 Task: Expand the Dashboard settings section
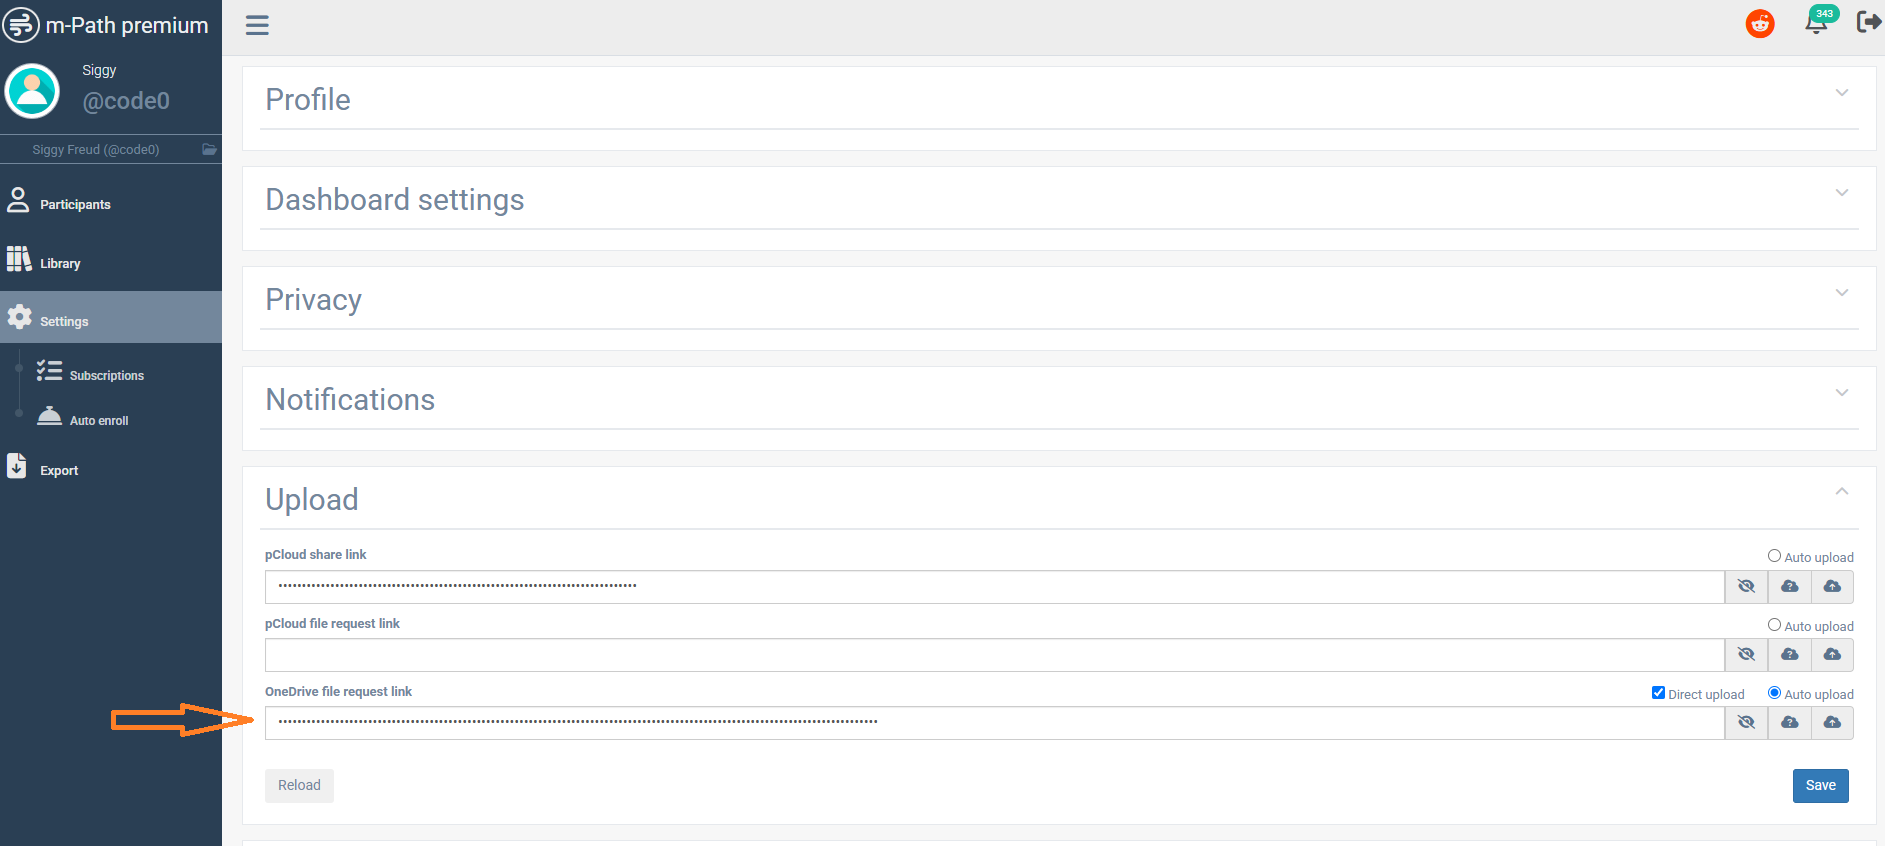coord(1841,193)
